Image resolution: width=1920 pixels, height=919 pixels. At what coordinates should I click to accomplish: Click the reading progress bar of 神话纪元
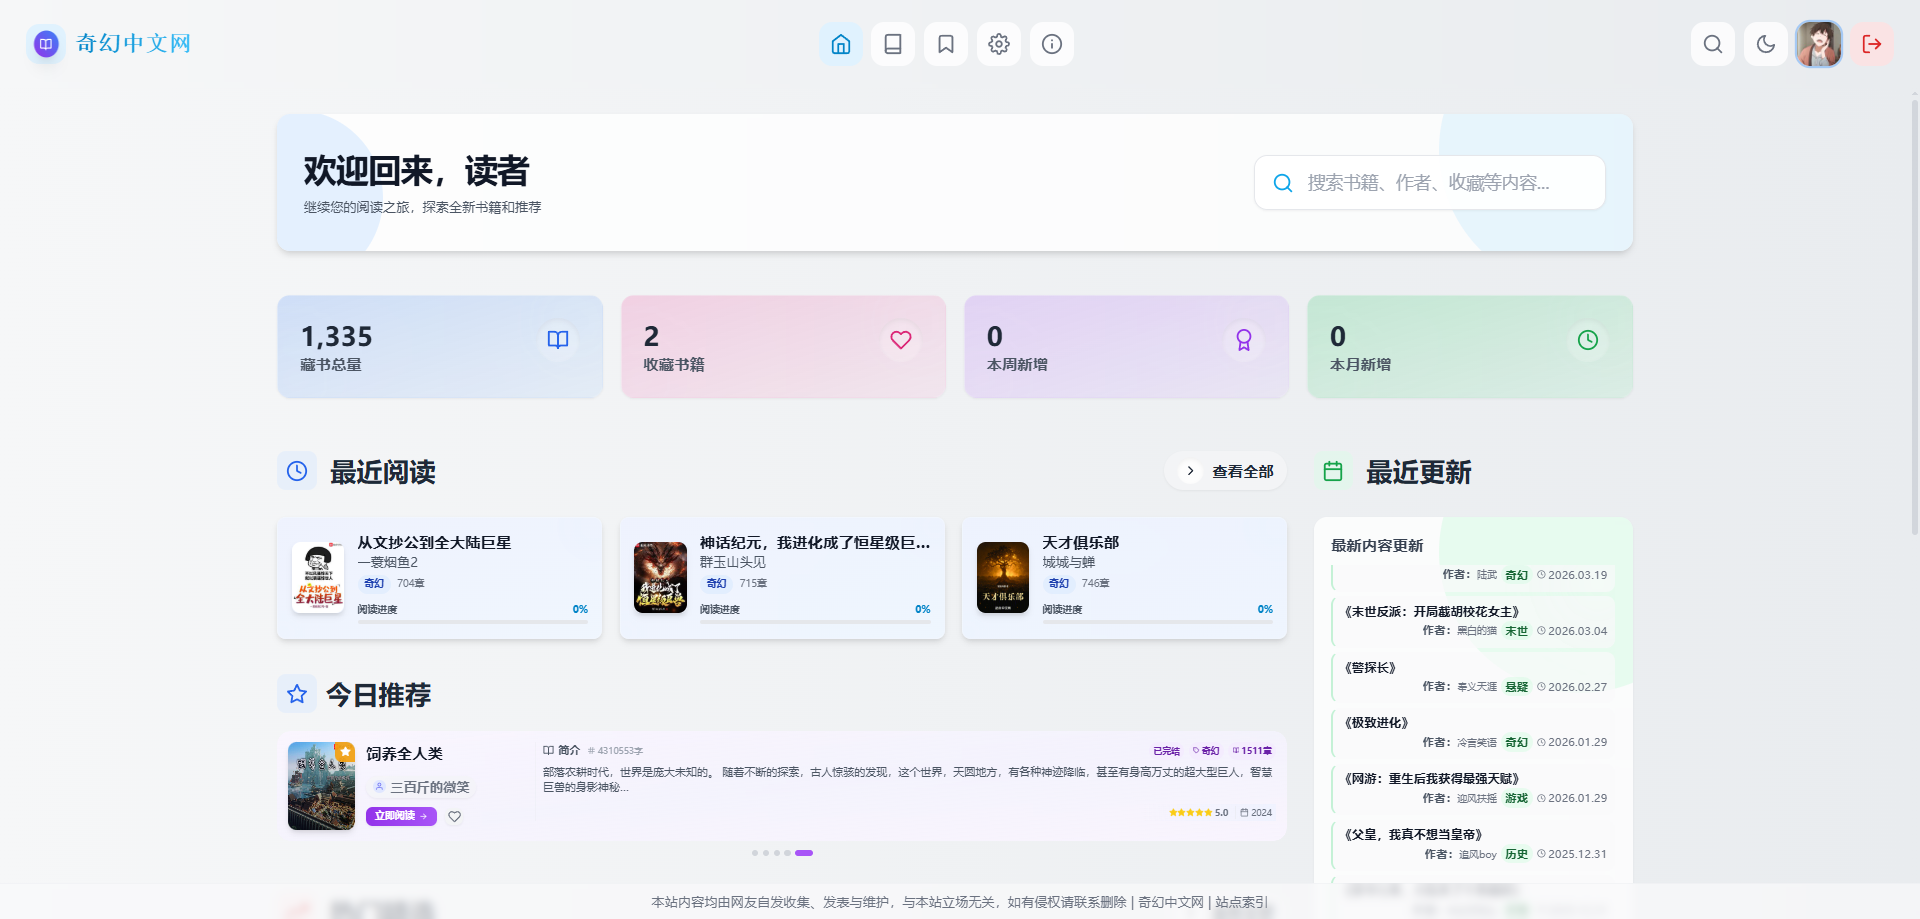(815, 622)
